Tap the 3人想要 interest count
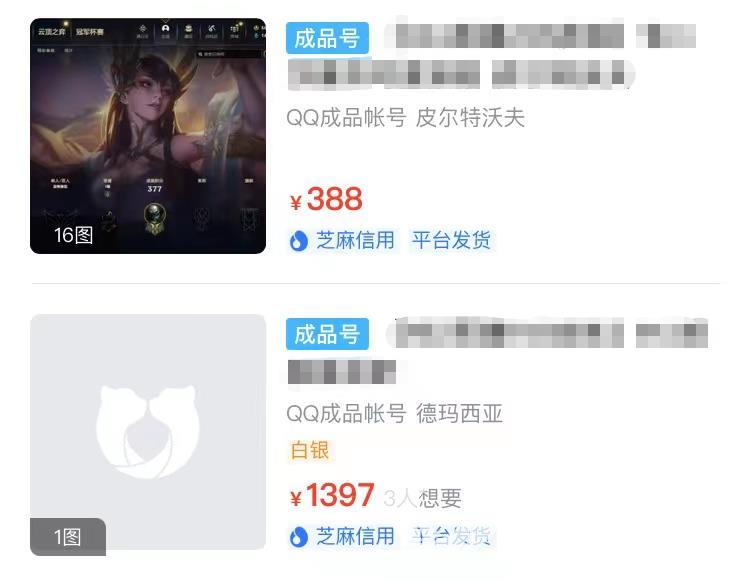 [x=422, y=498]
